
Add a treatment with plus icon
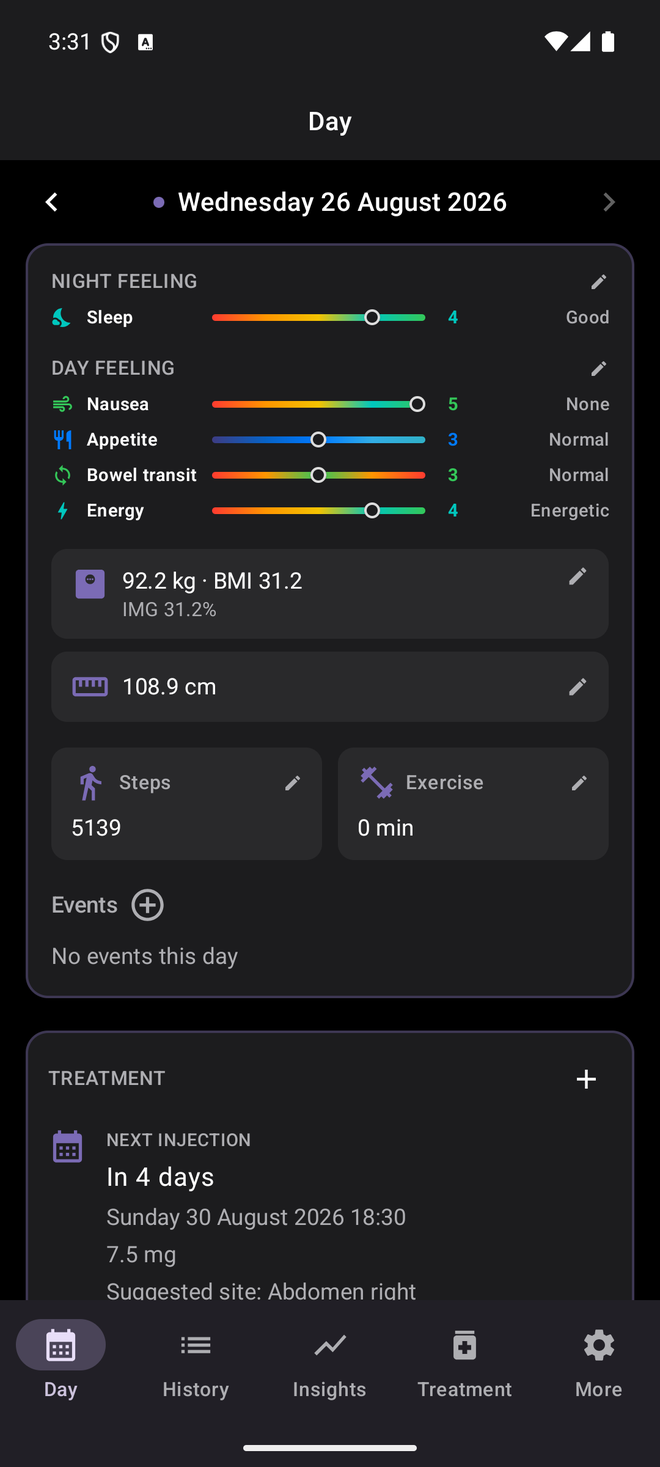click(586, 1079)
